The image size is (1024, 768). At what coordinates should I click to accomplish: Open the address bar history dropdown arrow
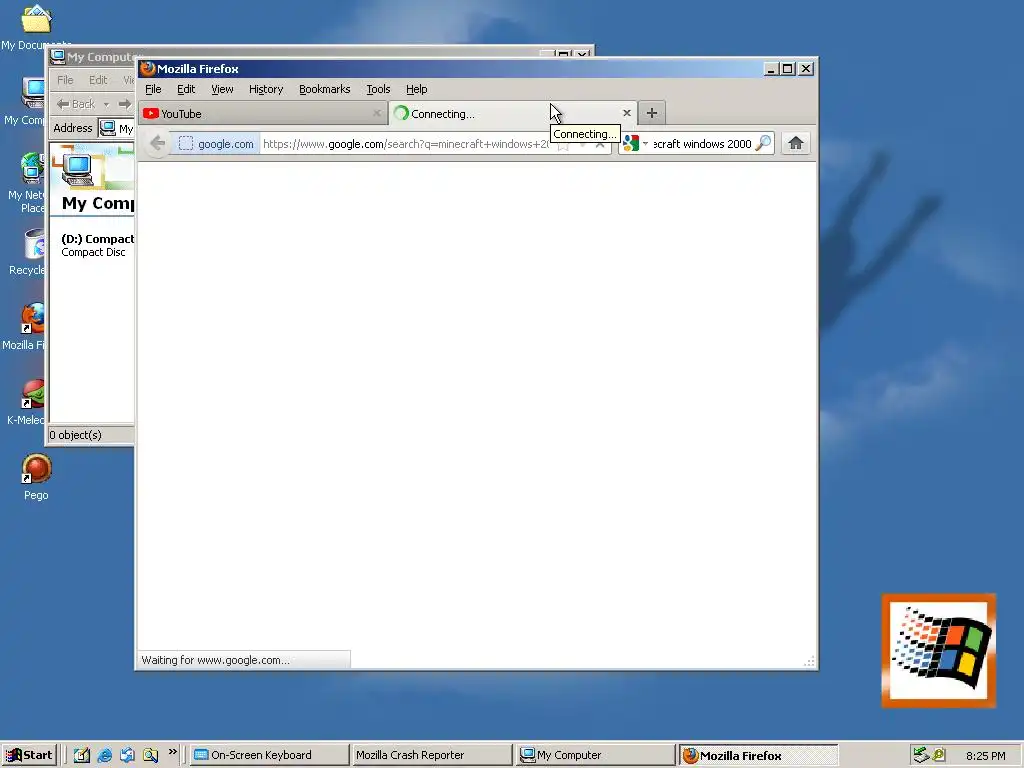pos(582,145)
